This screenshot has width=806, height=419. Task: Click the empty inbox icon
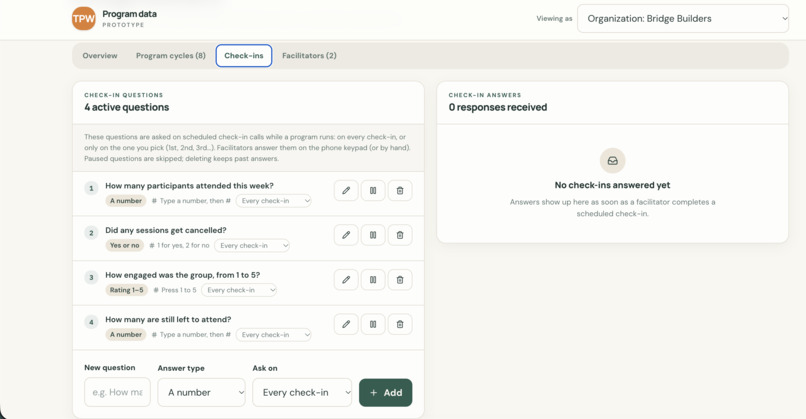tap(612, 161)
